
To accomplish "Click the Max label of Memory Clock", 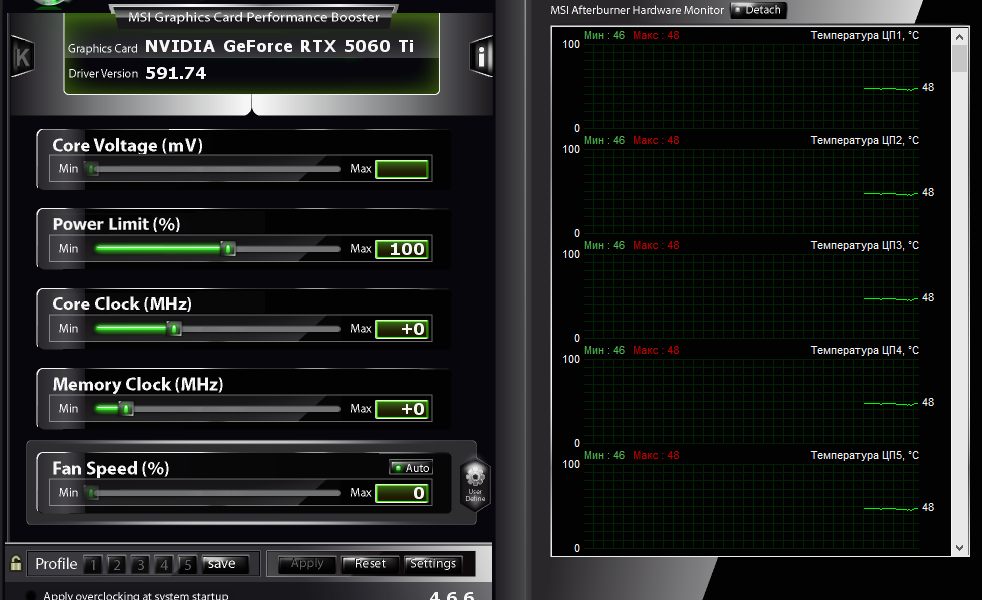I will [361, 409].
